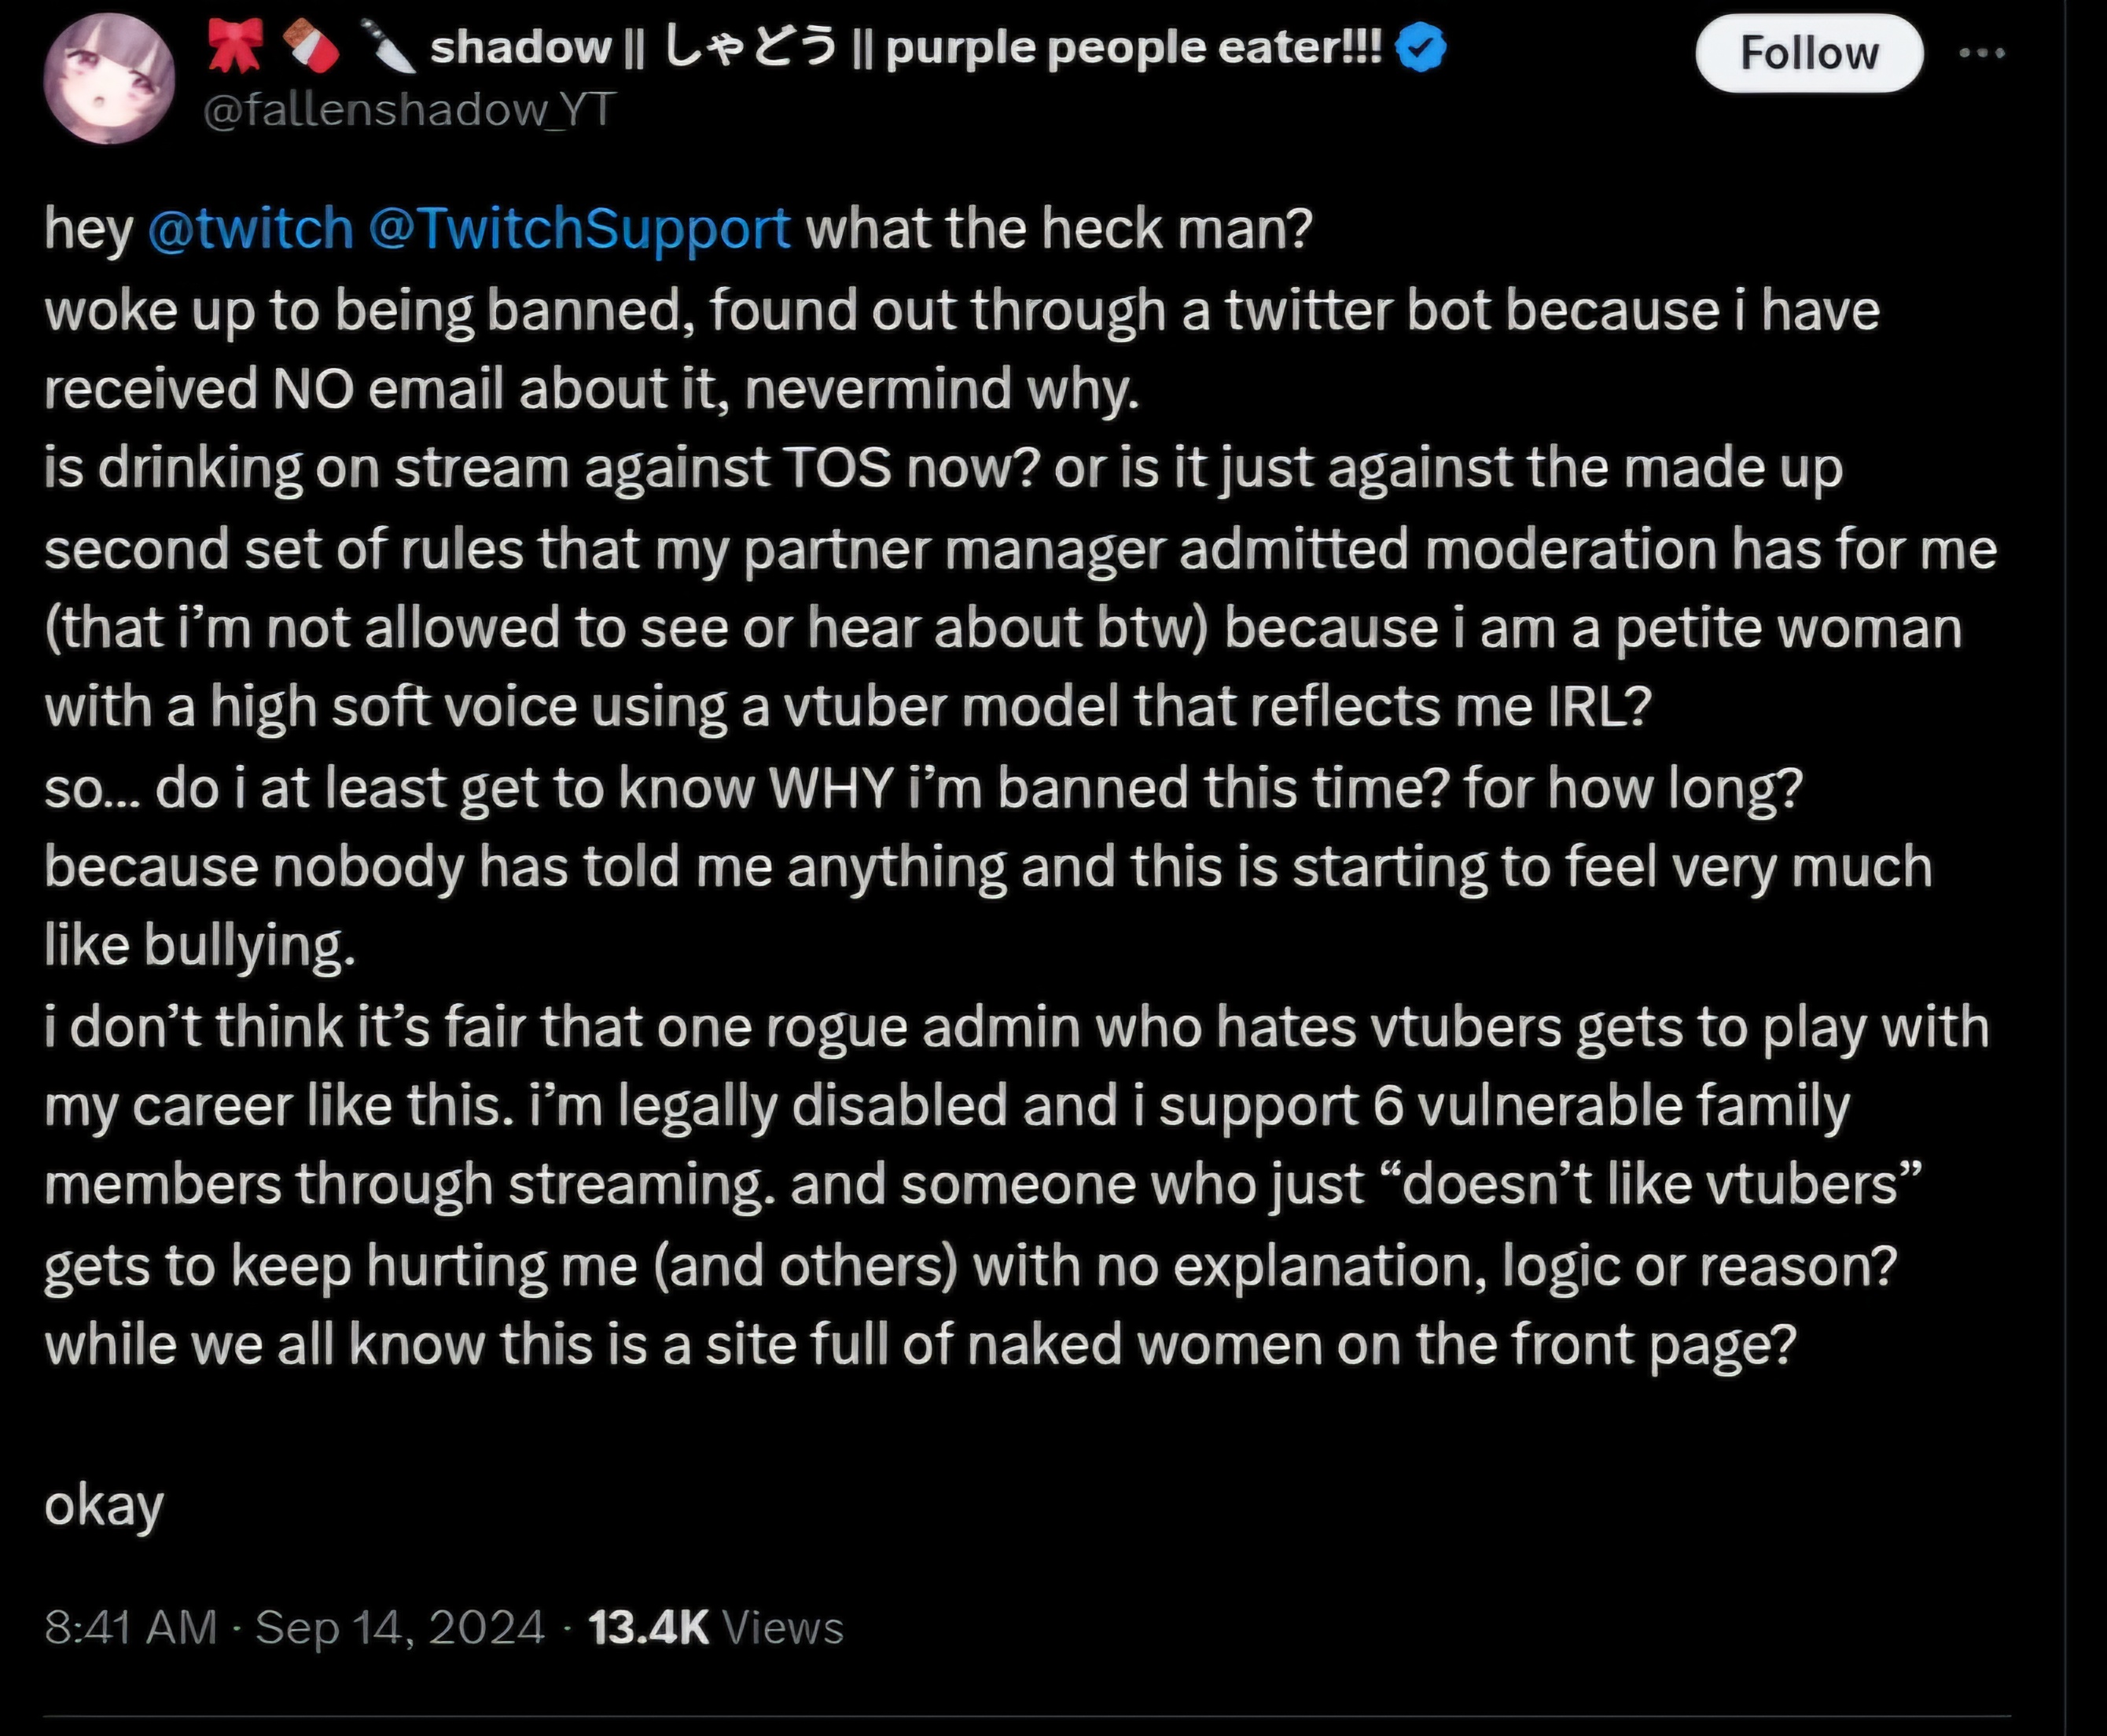Click the Japanese text しゃどう in the name
This screenshot has width=2107, height=1736.
pyautogui.click(x=749, y=48)
